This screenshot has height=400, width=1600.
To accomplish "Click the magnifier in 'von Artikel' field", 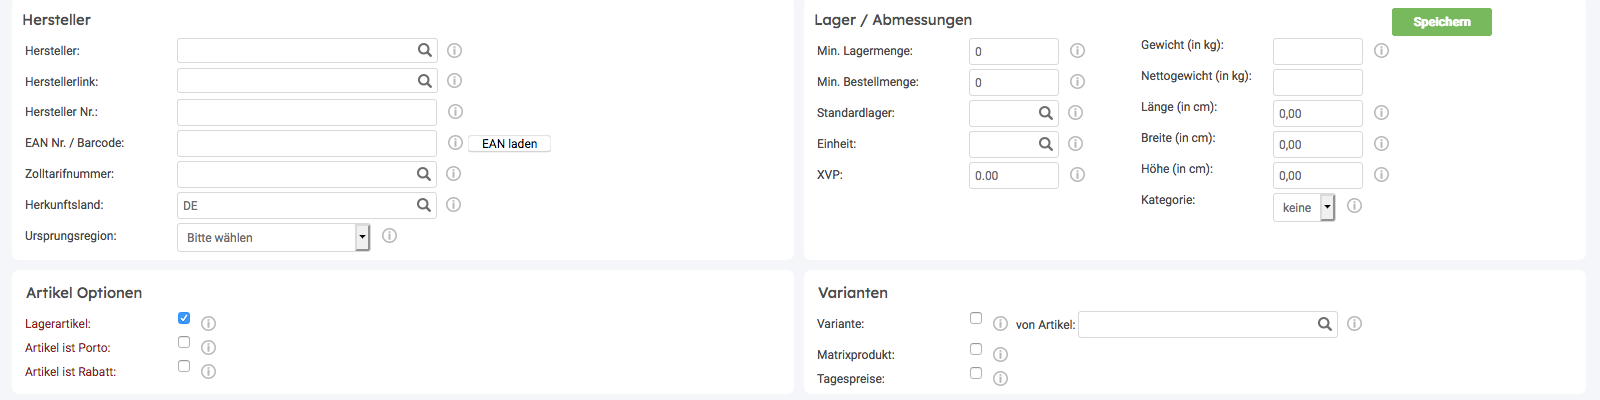I will point(1325,324).
